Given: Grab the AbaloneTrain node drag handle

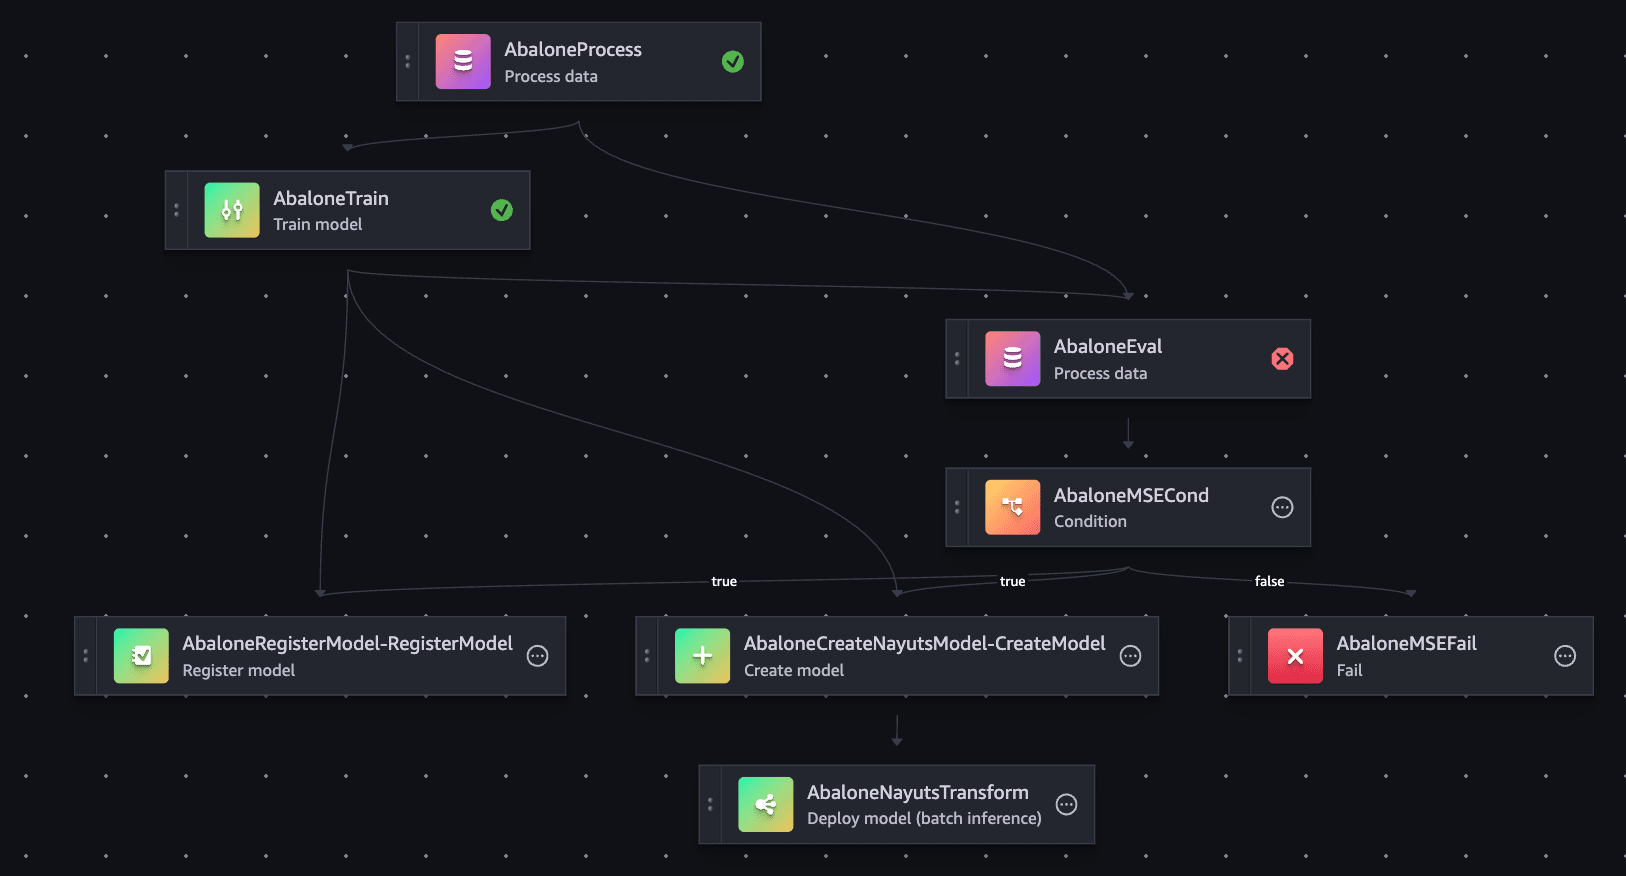Looking at the screenshot, I should tap(176, 210).
